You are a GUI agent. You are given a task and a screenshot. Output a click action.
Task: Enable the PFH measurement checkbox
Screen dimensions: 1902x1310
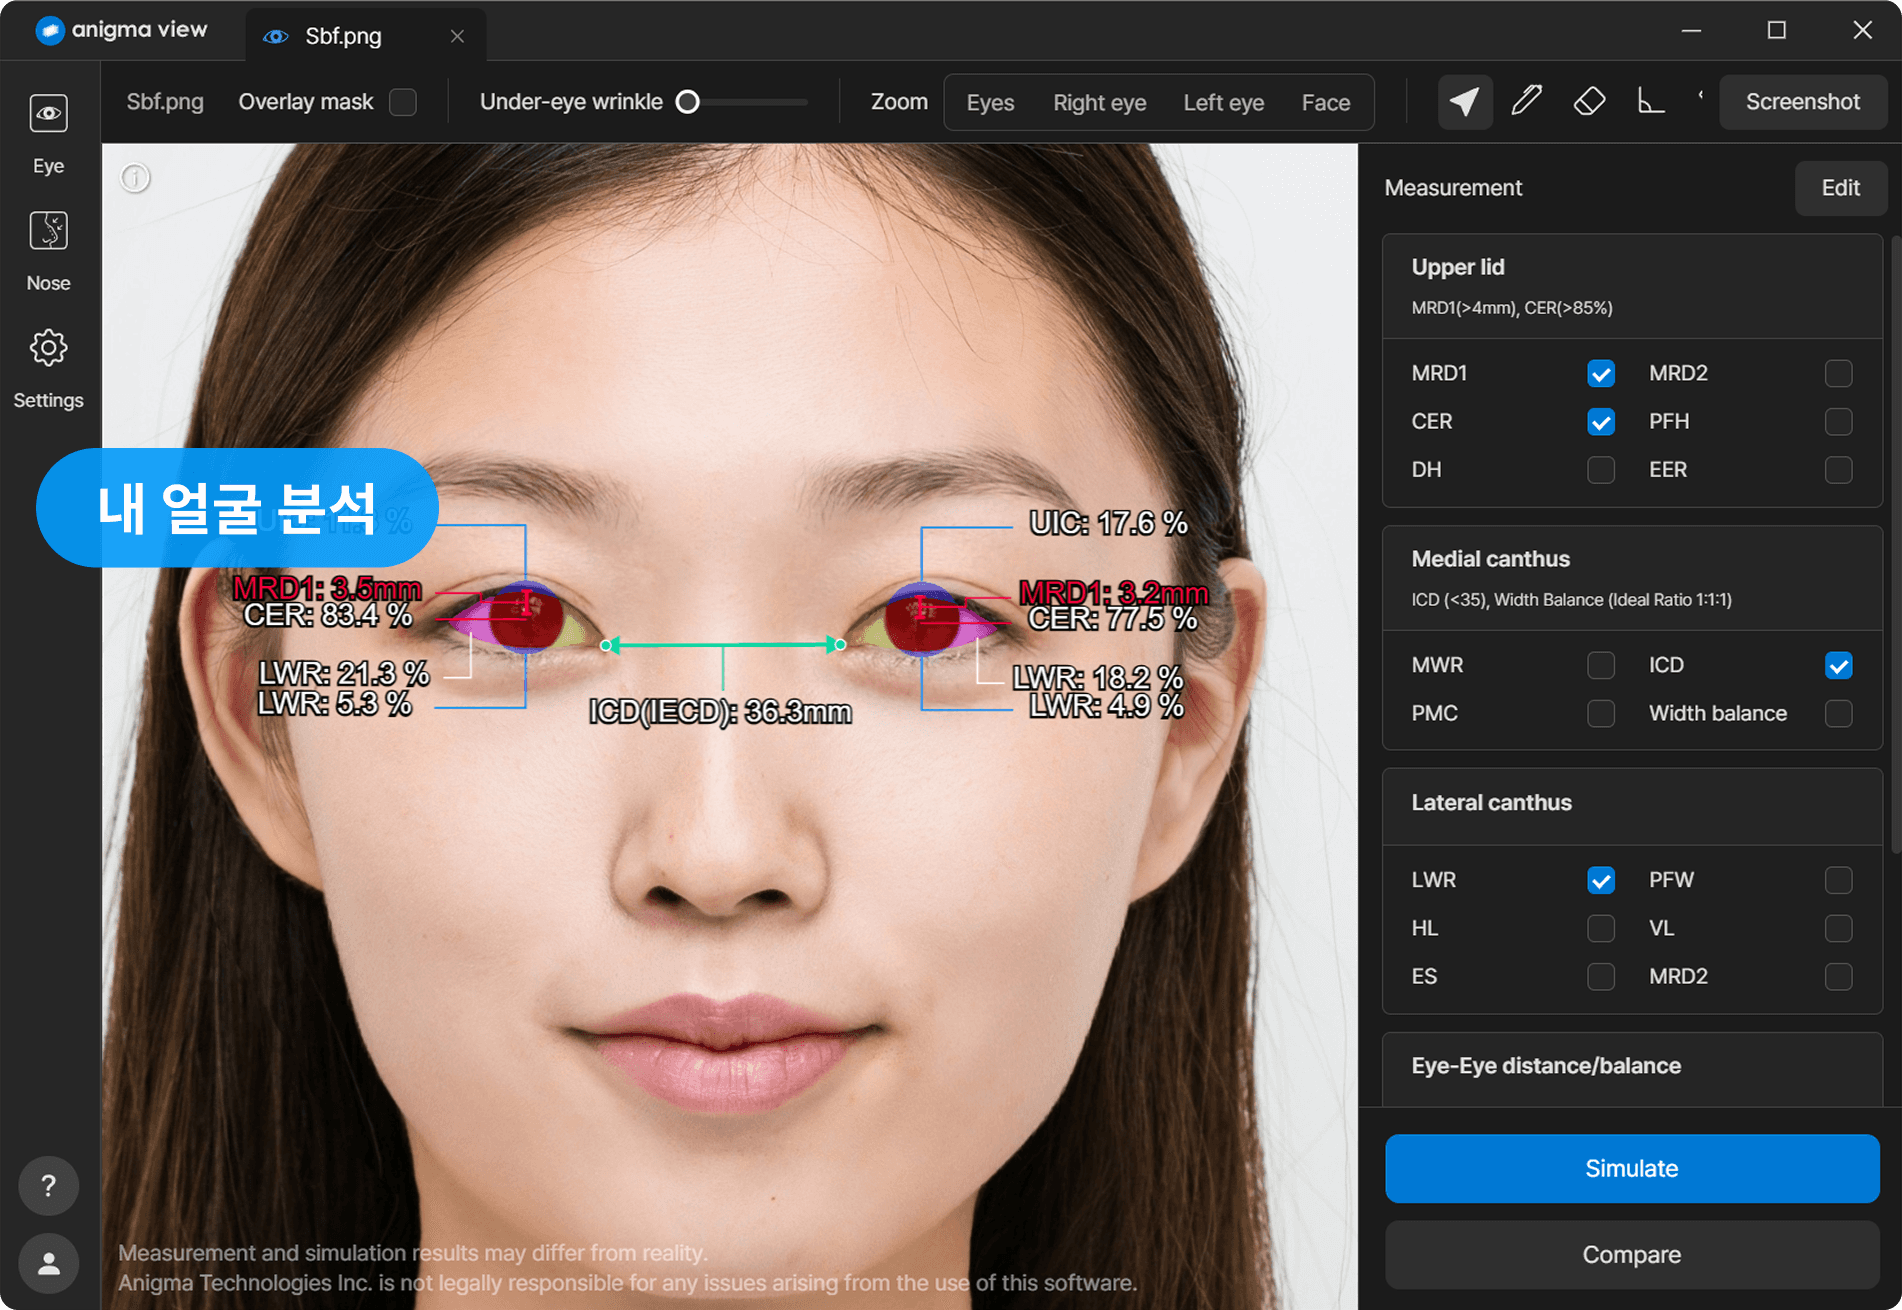click(1838, 422)
